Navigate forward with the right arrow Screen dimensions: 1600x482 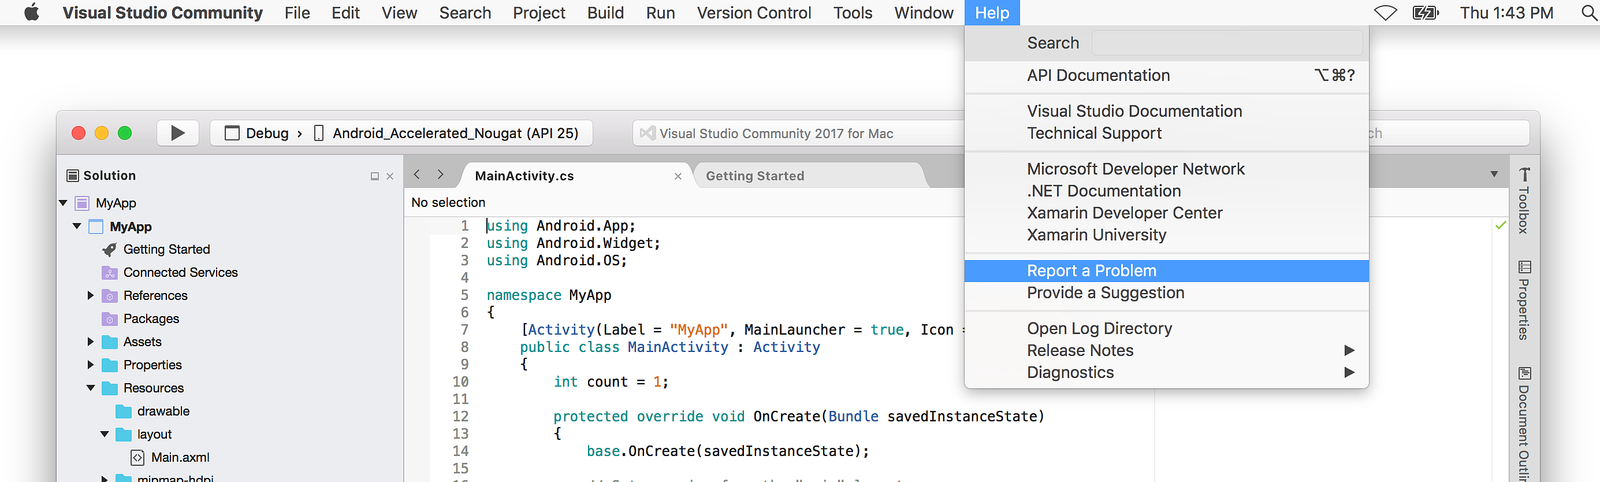point(440,175)
